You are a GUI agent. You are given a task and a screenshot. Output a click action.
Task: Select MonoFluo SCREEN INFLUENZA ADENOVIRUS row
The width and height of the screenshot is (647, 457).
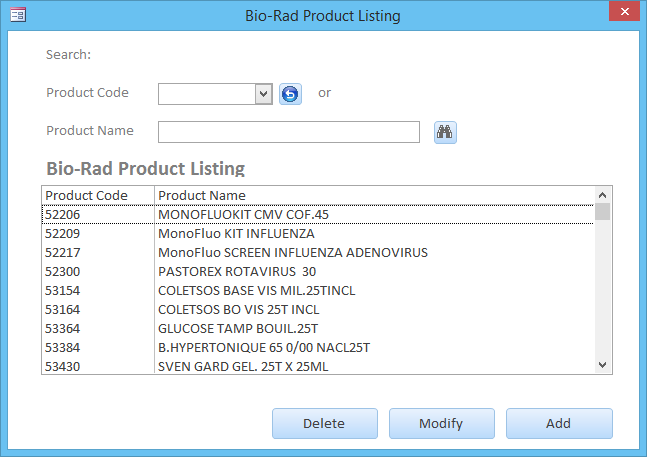[x=318, y=252]
